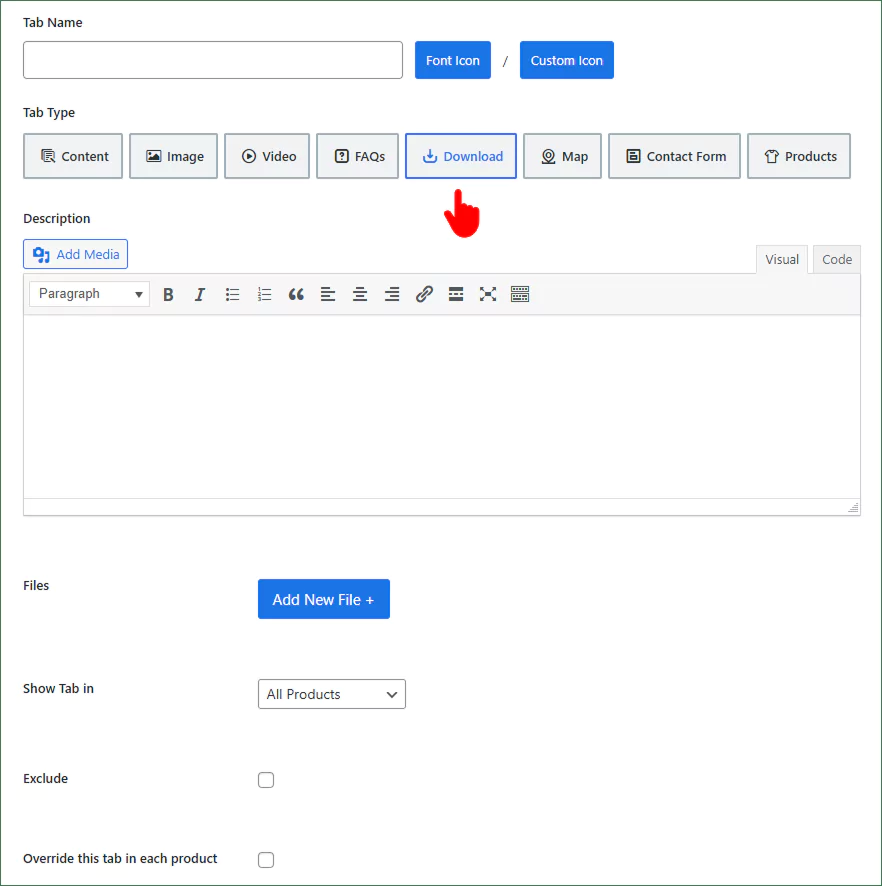Click the editor resize handle
This screenshot has width=882, height=886.
854,507
